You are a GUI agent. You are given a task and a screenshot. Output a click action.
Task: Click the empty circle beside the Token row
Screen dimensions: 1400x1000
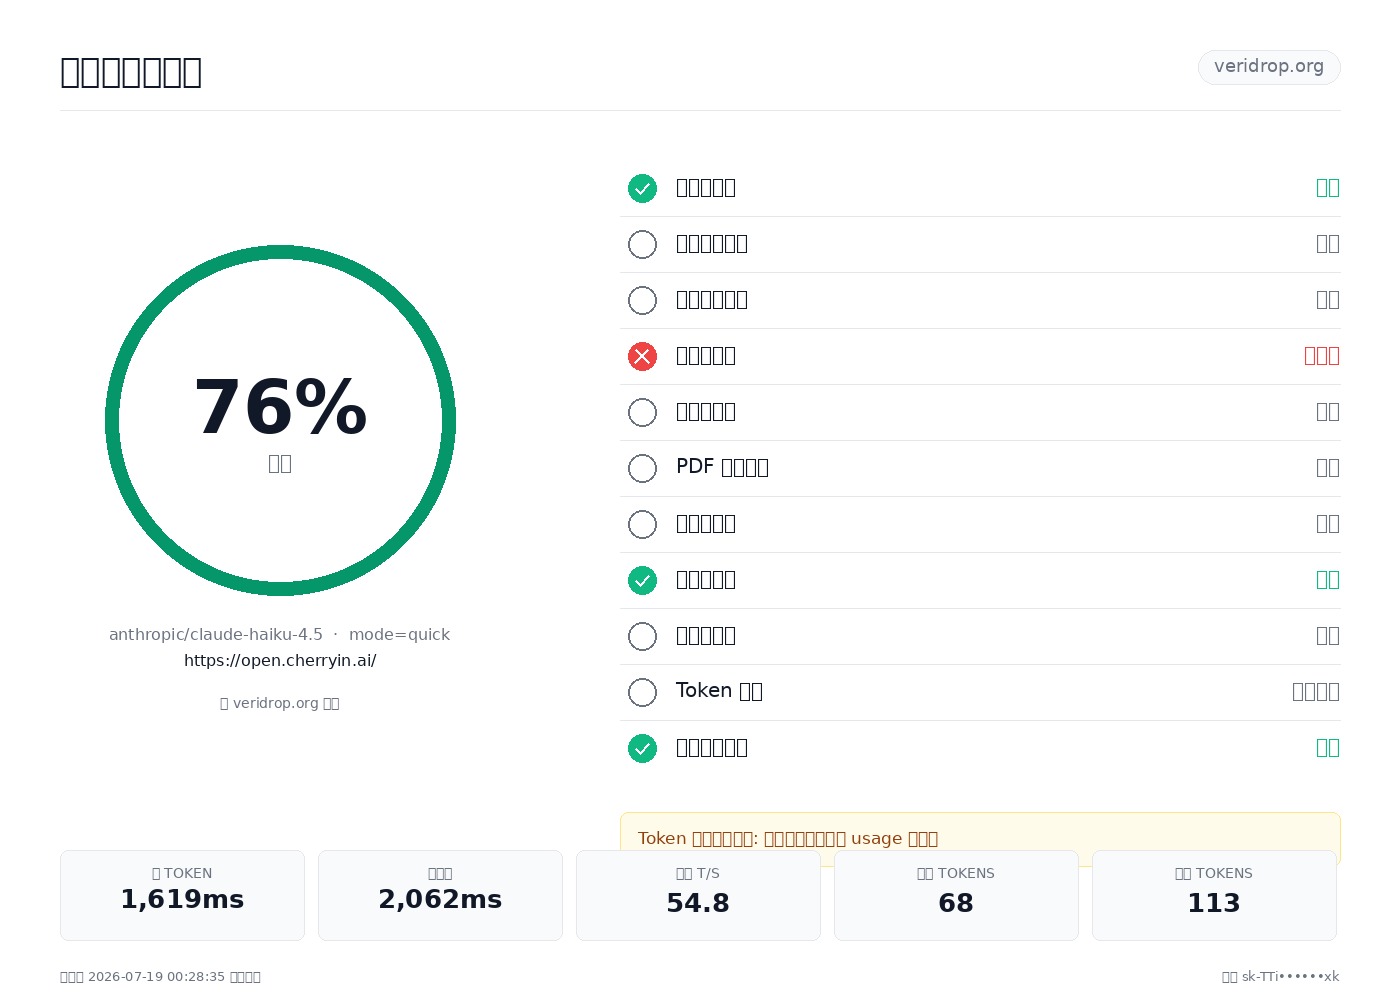click(x=642, y=692)
